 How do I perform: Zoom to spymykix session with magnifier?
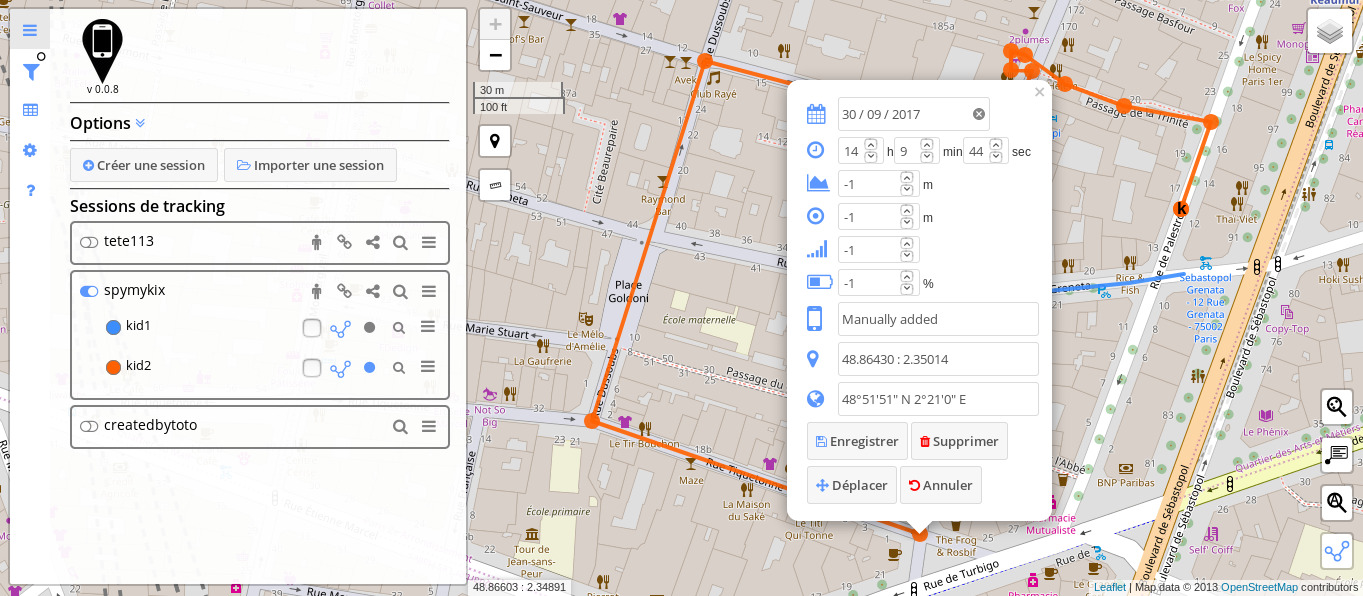pos(400,291)
